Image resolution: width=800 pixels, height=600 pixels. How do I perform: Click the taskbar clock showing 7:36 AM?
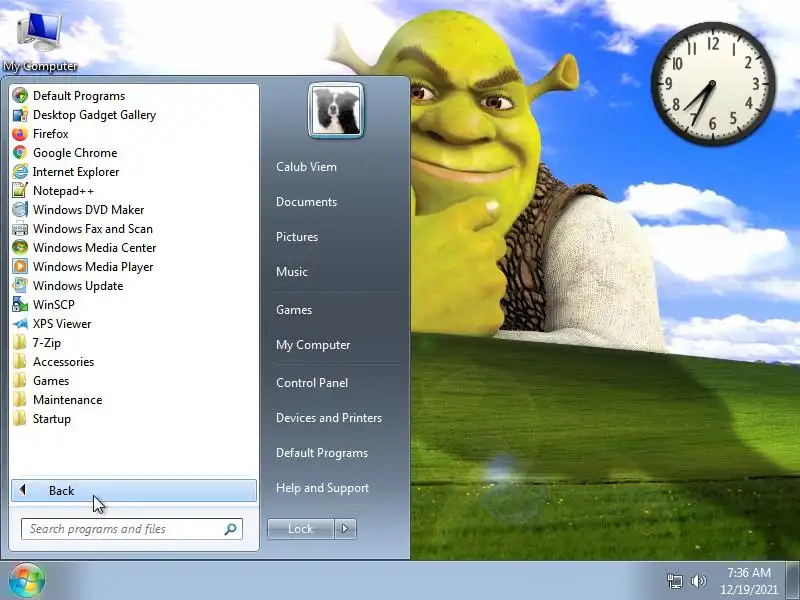click(x=749, y=581)
